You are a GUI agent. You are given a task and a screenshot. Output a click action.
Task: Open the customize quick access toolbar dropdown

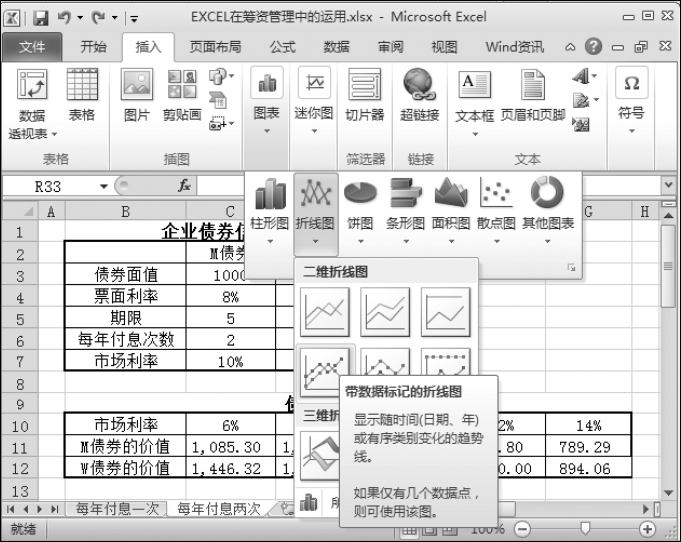pyautogui.click(x=134, y=19)
